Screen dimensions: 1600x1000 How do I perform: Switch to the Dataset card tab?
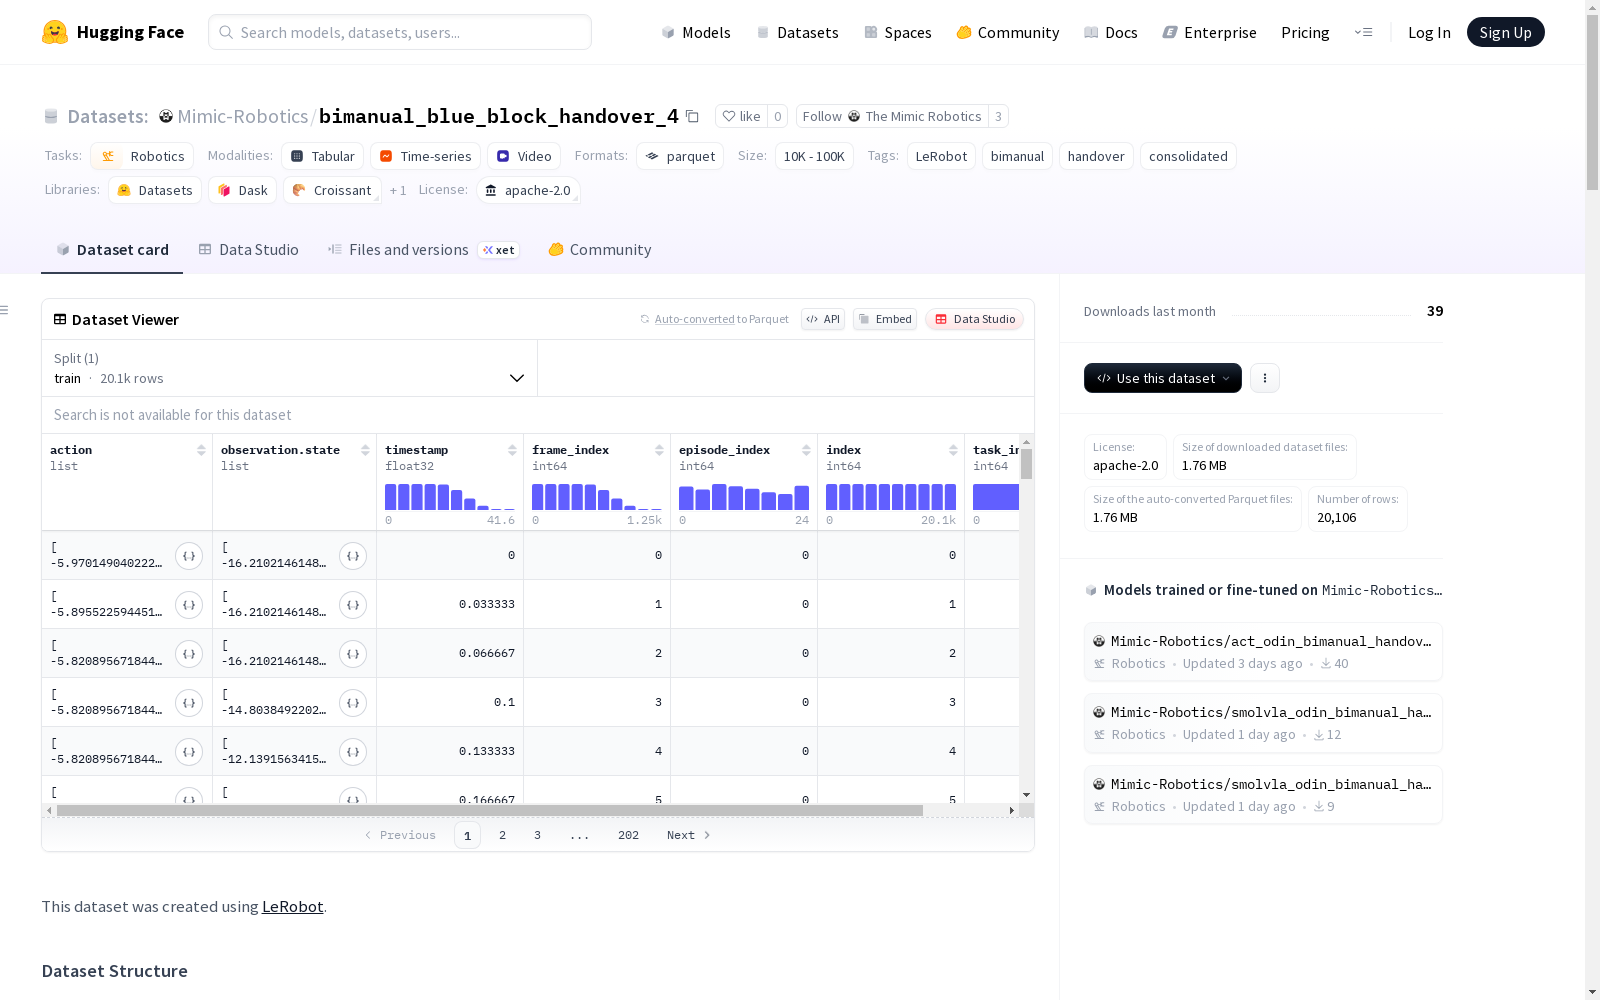[112, 250]
